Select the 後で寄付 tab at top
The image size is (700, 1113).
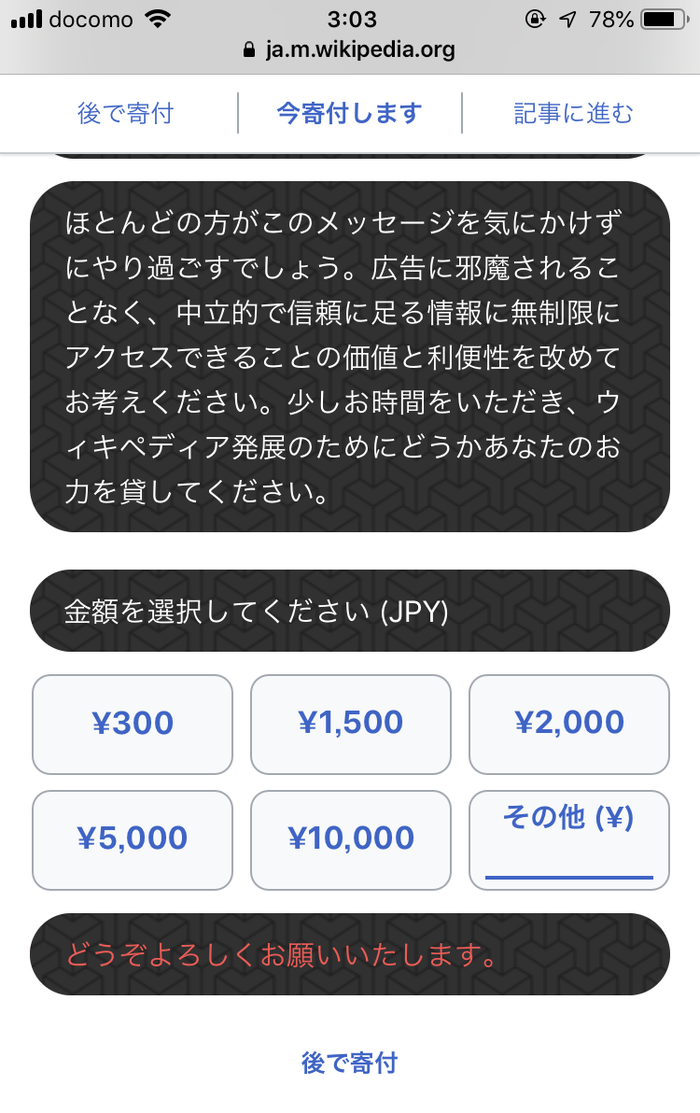pos(125,113)
